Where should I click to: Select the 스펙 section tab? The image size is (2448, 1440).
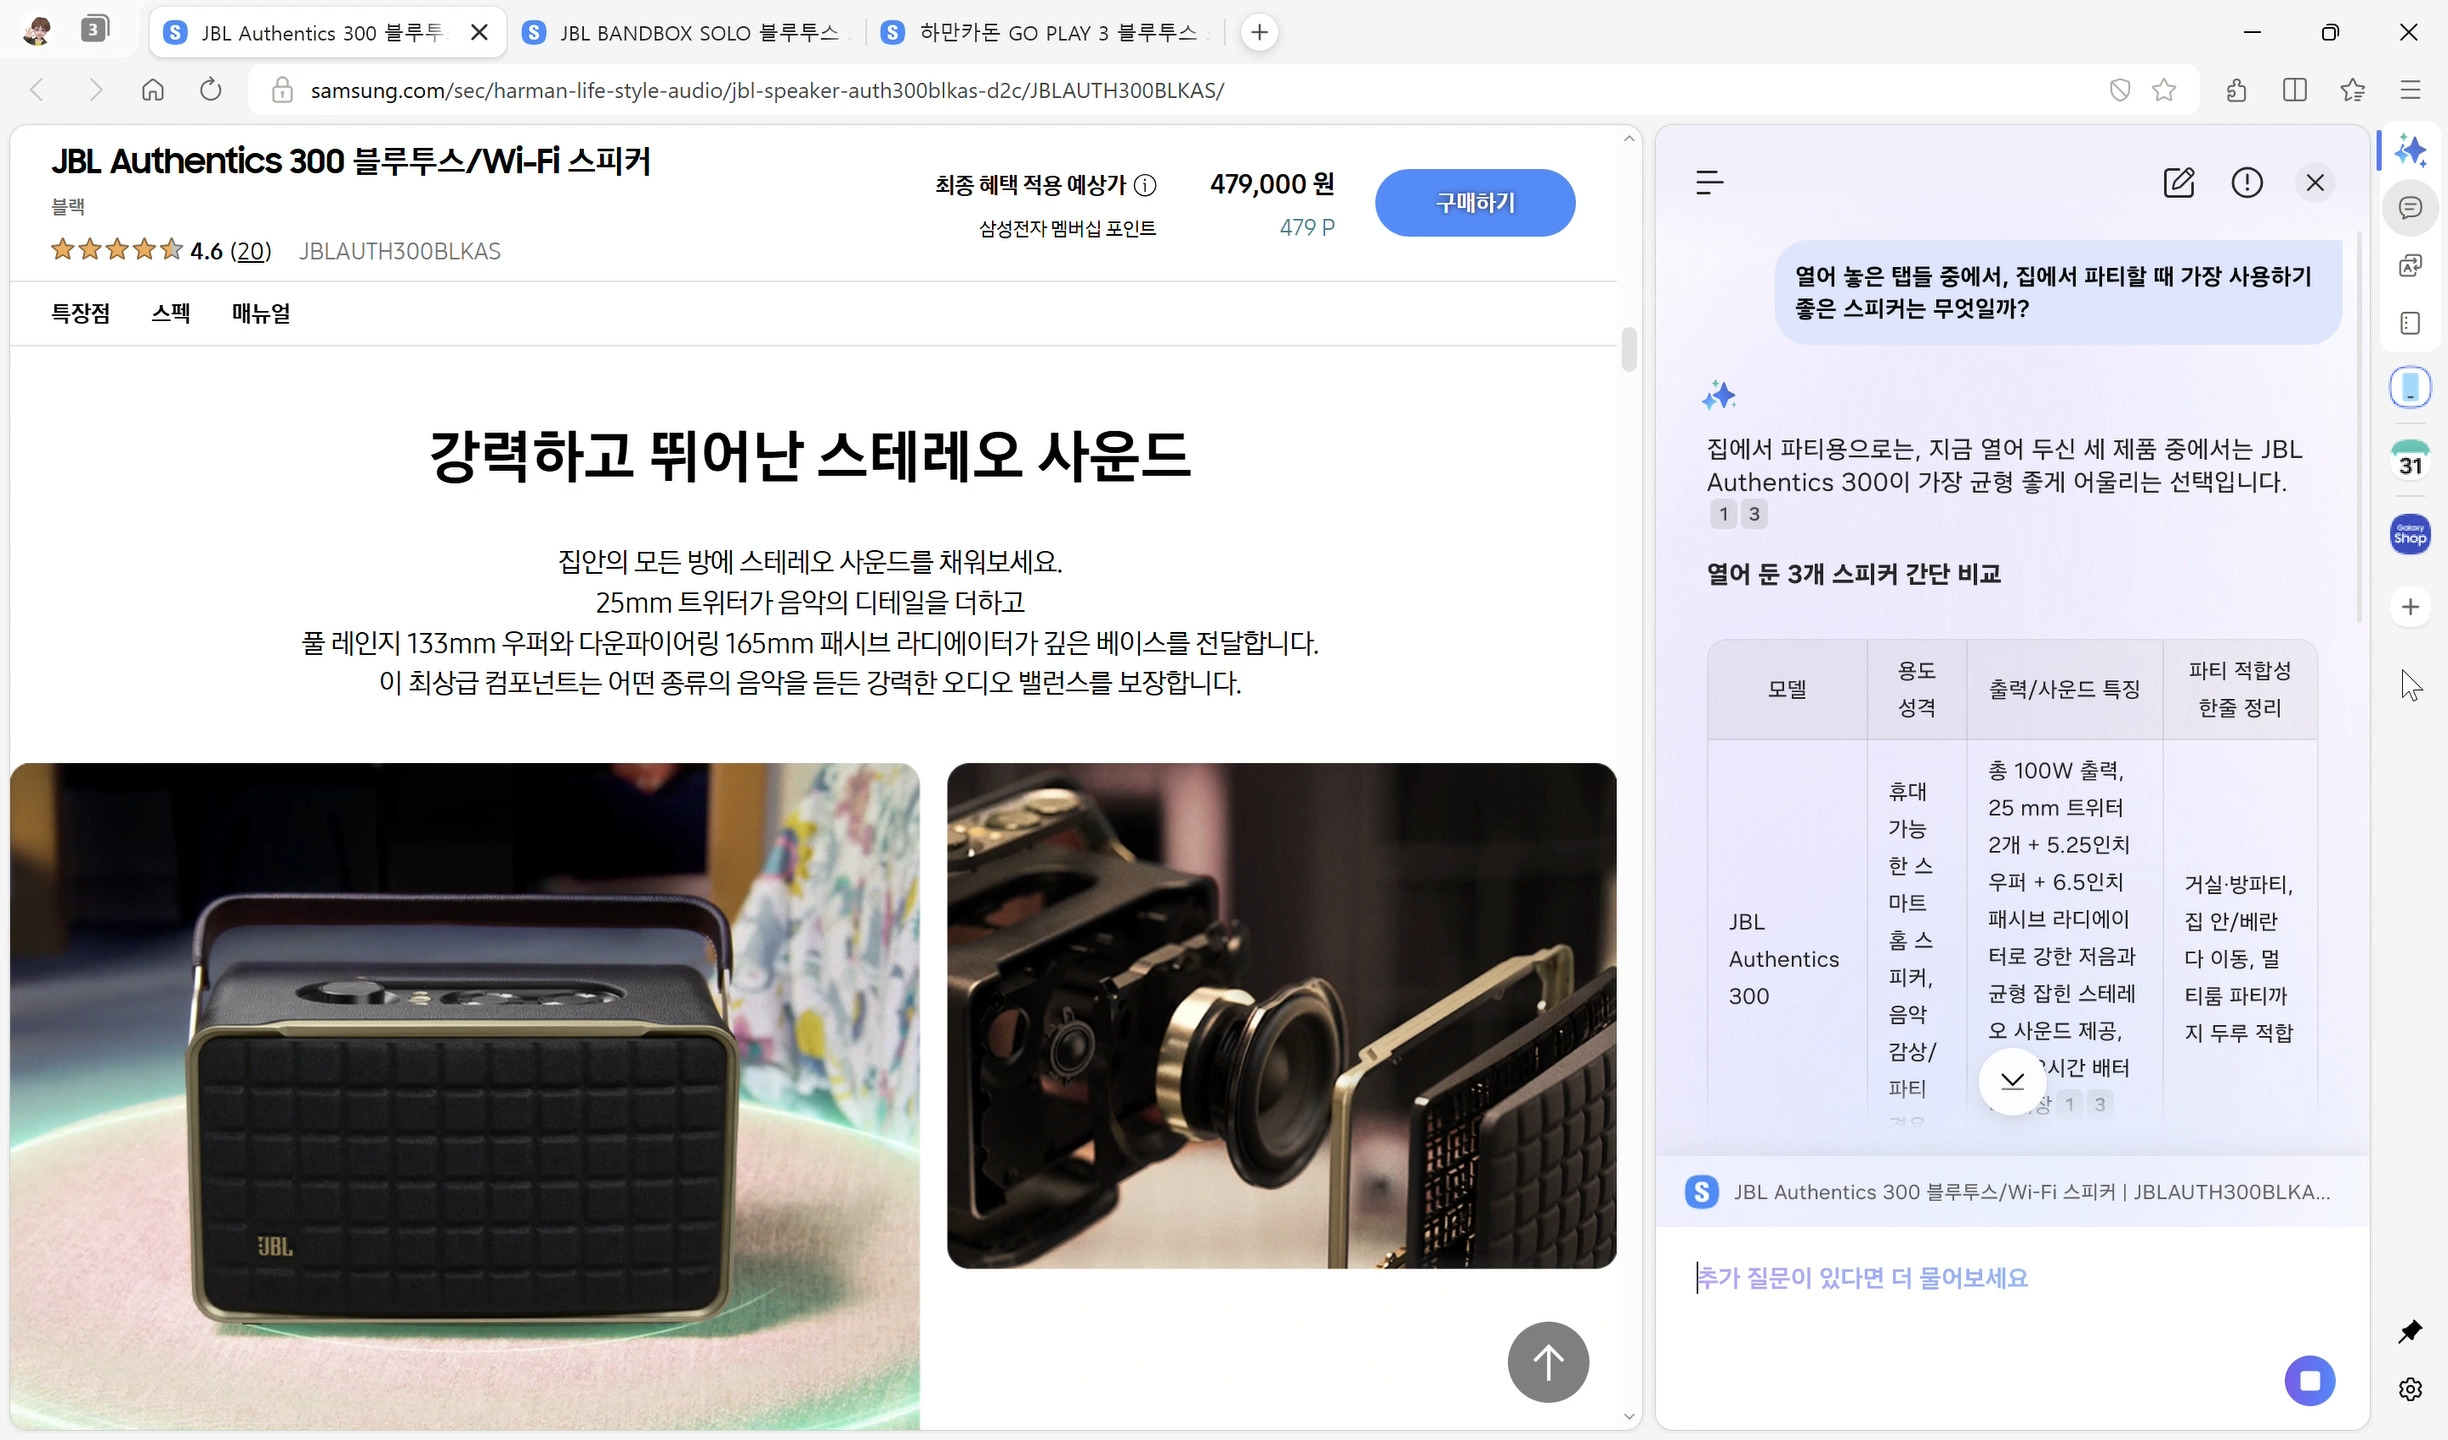click(170, 313)
